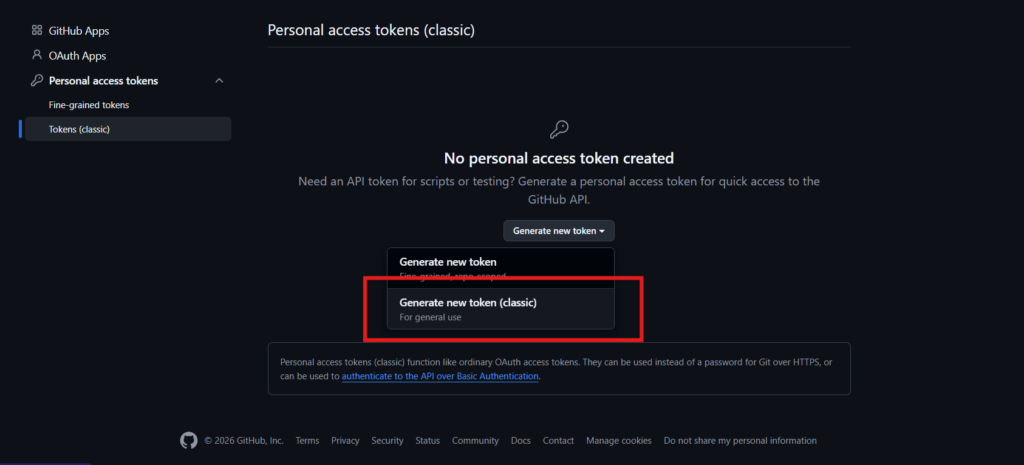Click the Personal access tokens key icon

37,80
